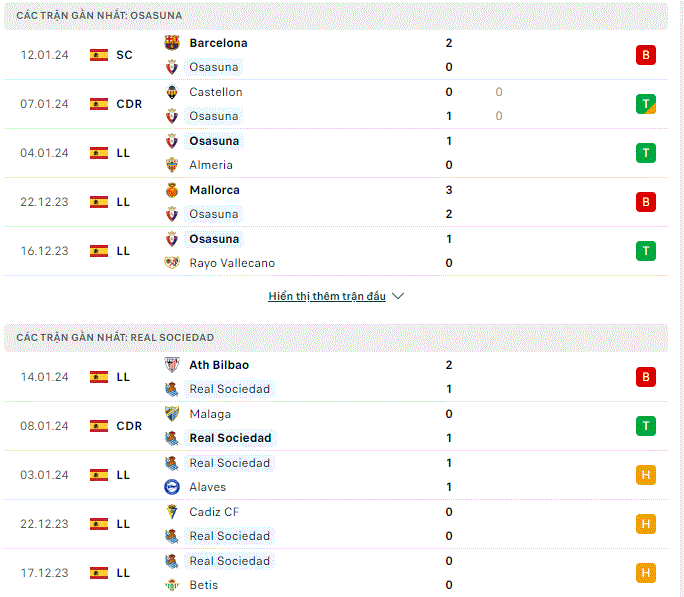
Task: Click orange H badge for Alaves match
Action: pos(646,474)
